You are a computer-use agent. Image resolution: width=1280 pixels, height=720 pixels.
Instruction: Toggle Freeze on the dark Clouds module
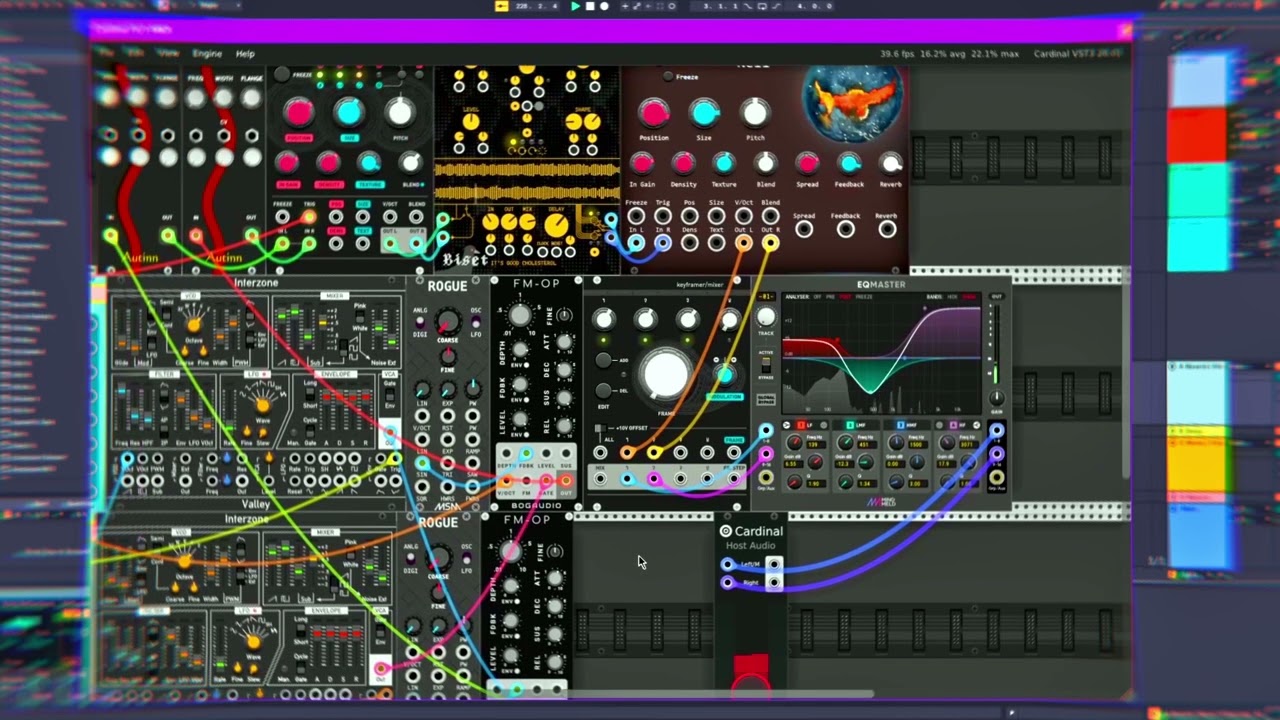pyautogui.click(x=282, y=75)
